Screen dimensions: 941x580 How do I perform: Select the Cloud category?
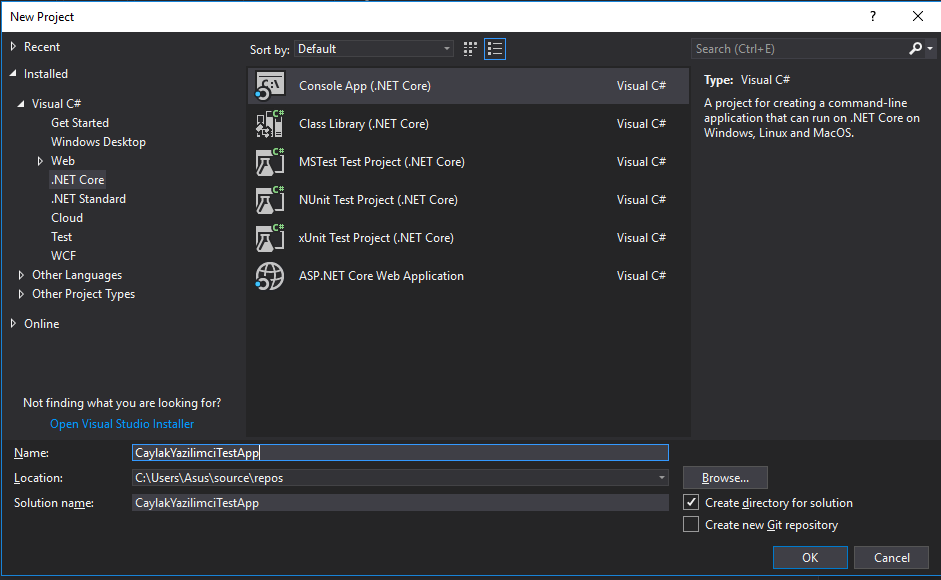point(67,218)
